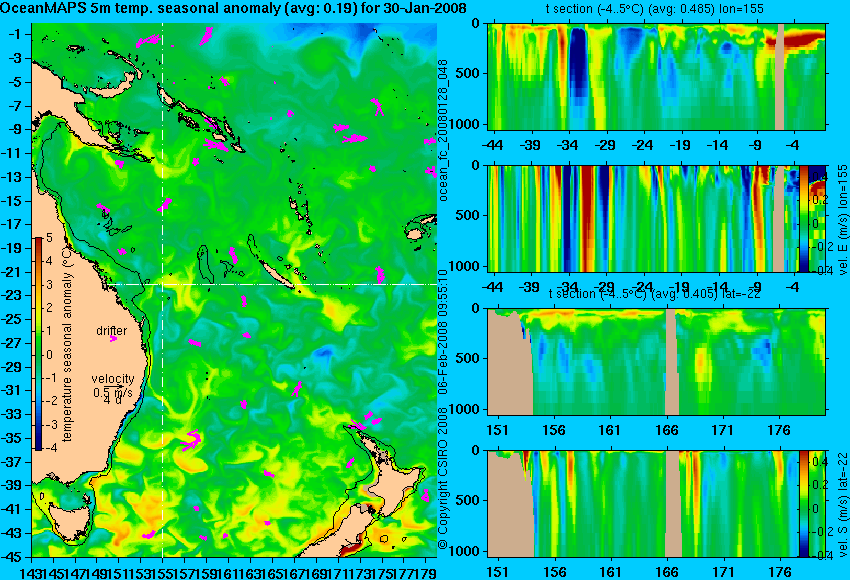Click the '-34' tick under the lon=155 temperature section
Viewport: 850px width, 580px height.
(x=569, y=145)
